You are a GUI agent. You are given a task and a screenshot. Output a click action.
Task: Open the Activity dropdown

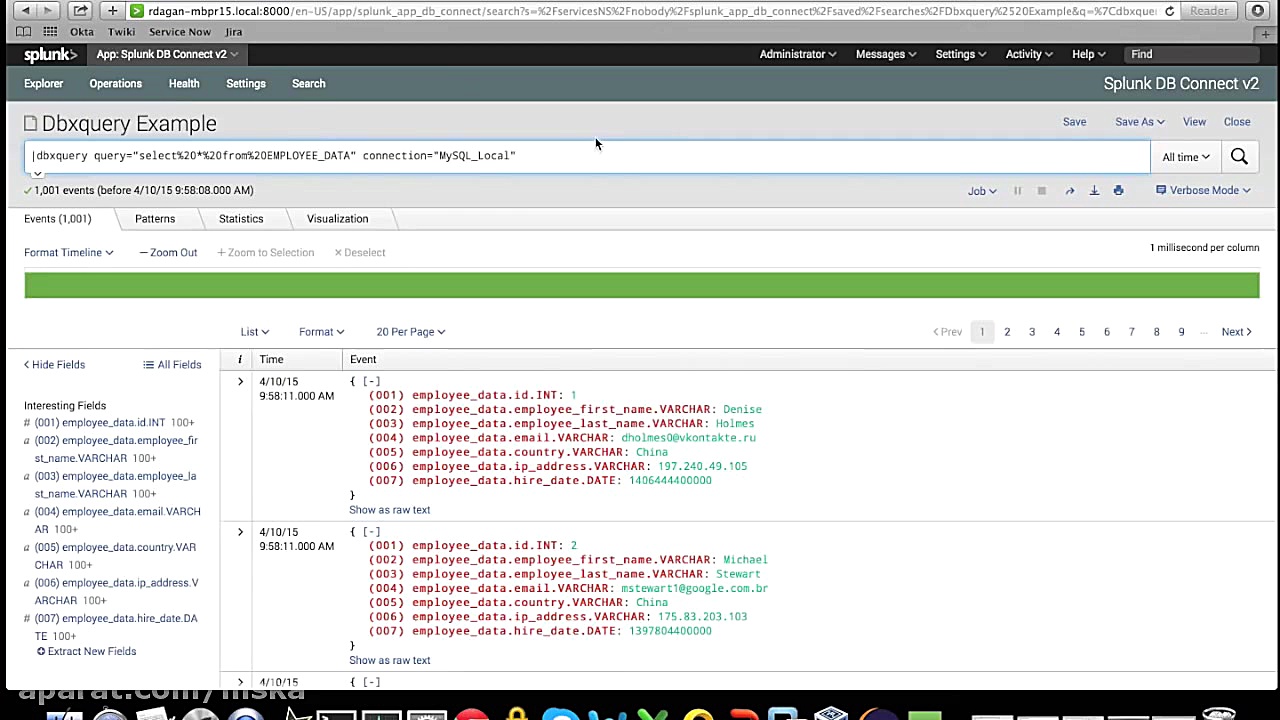point(1029,54)
